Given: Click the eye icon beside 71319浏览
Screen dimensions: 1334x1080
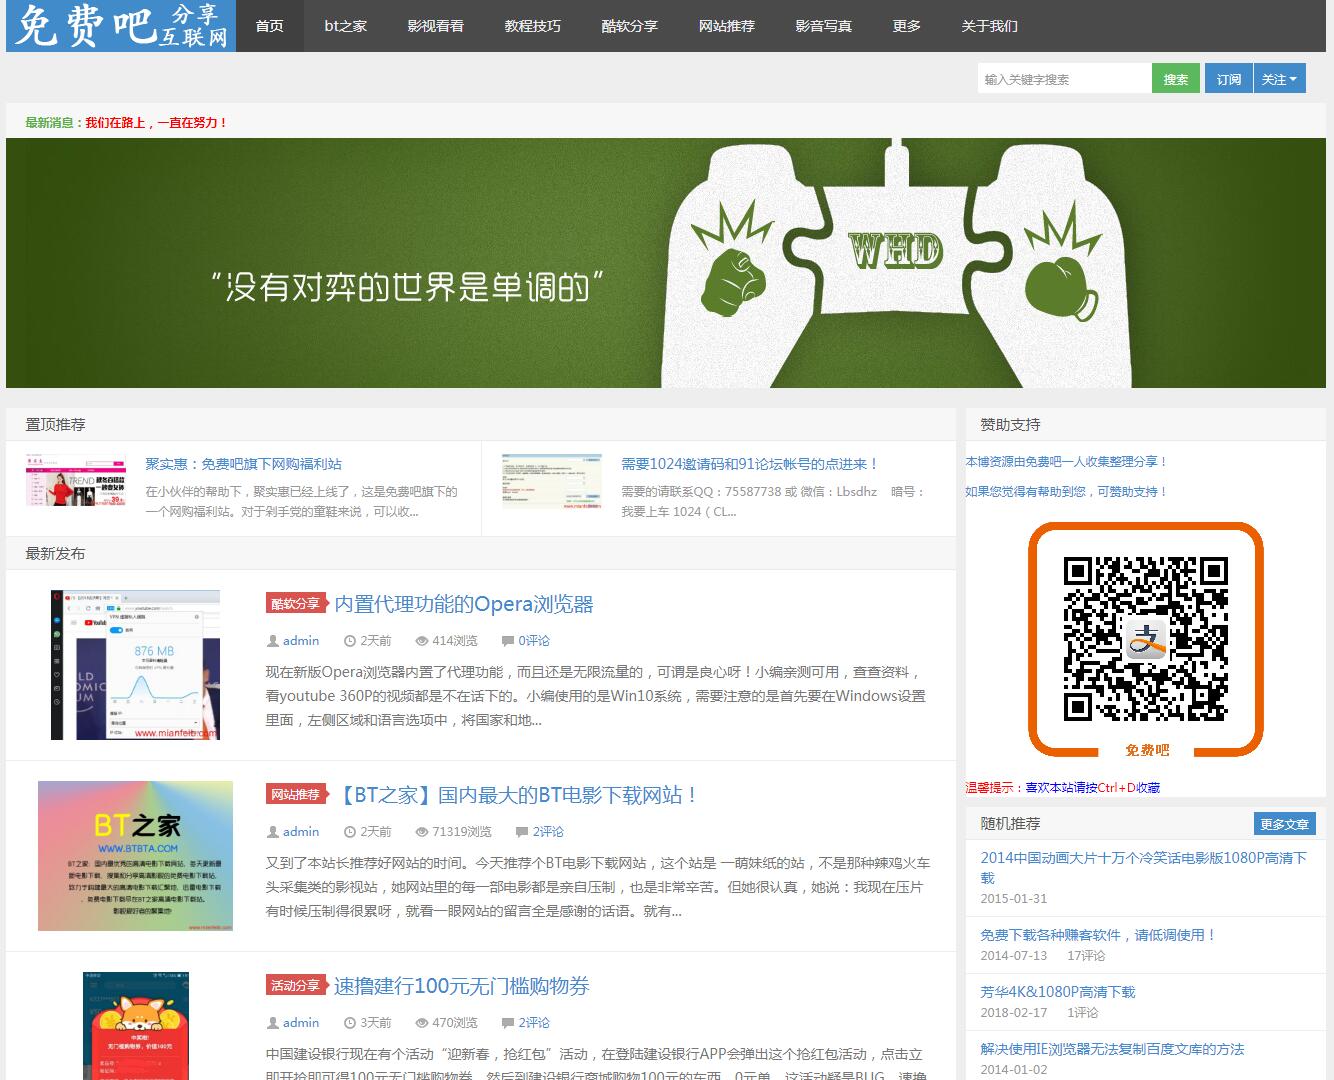Looking at the screenshot, I should 422,832.
